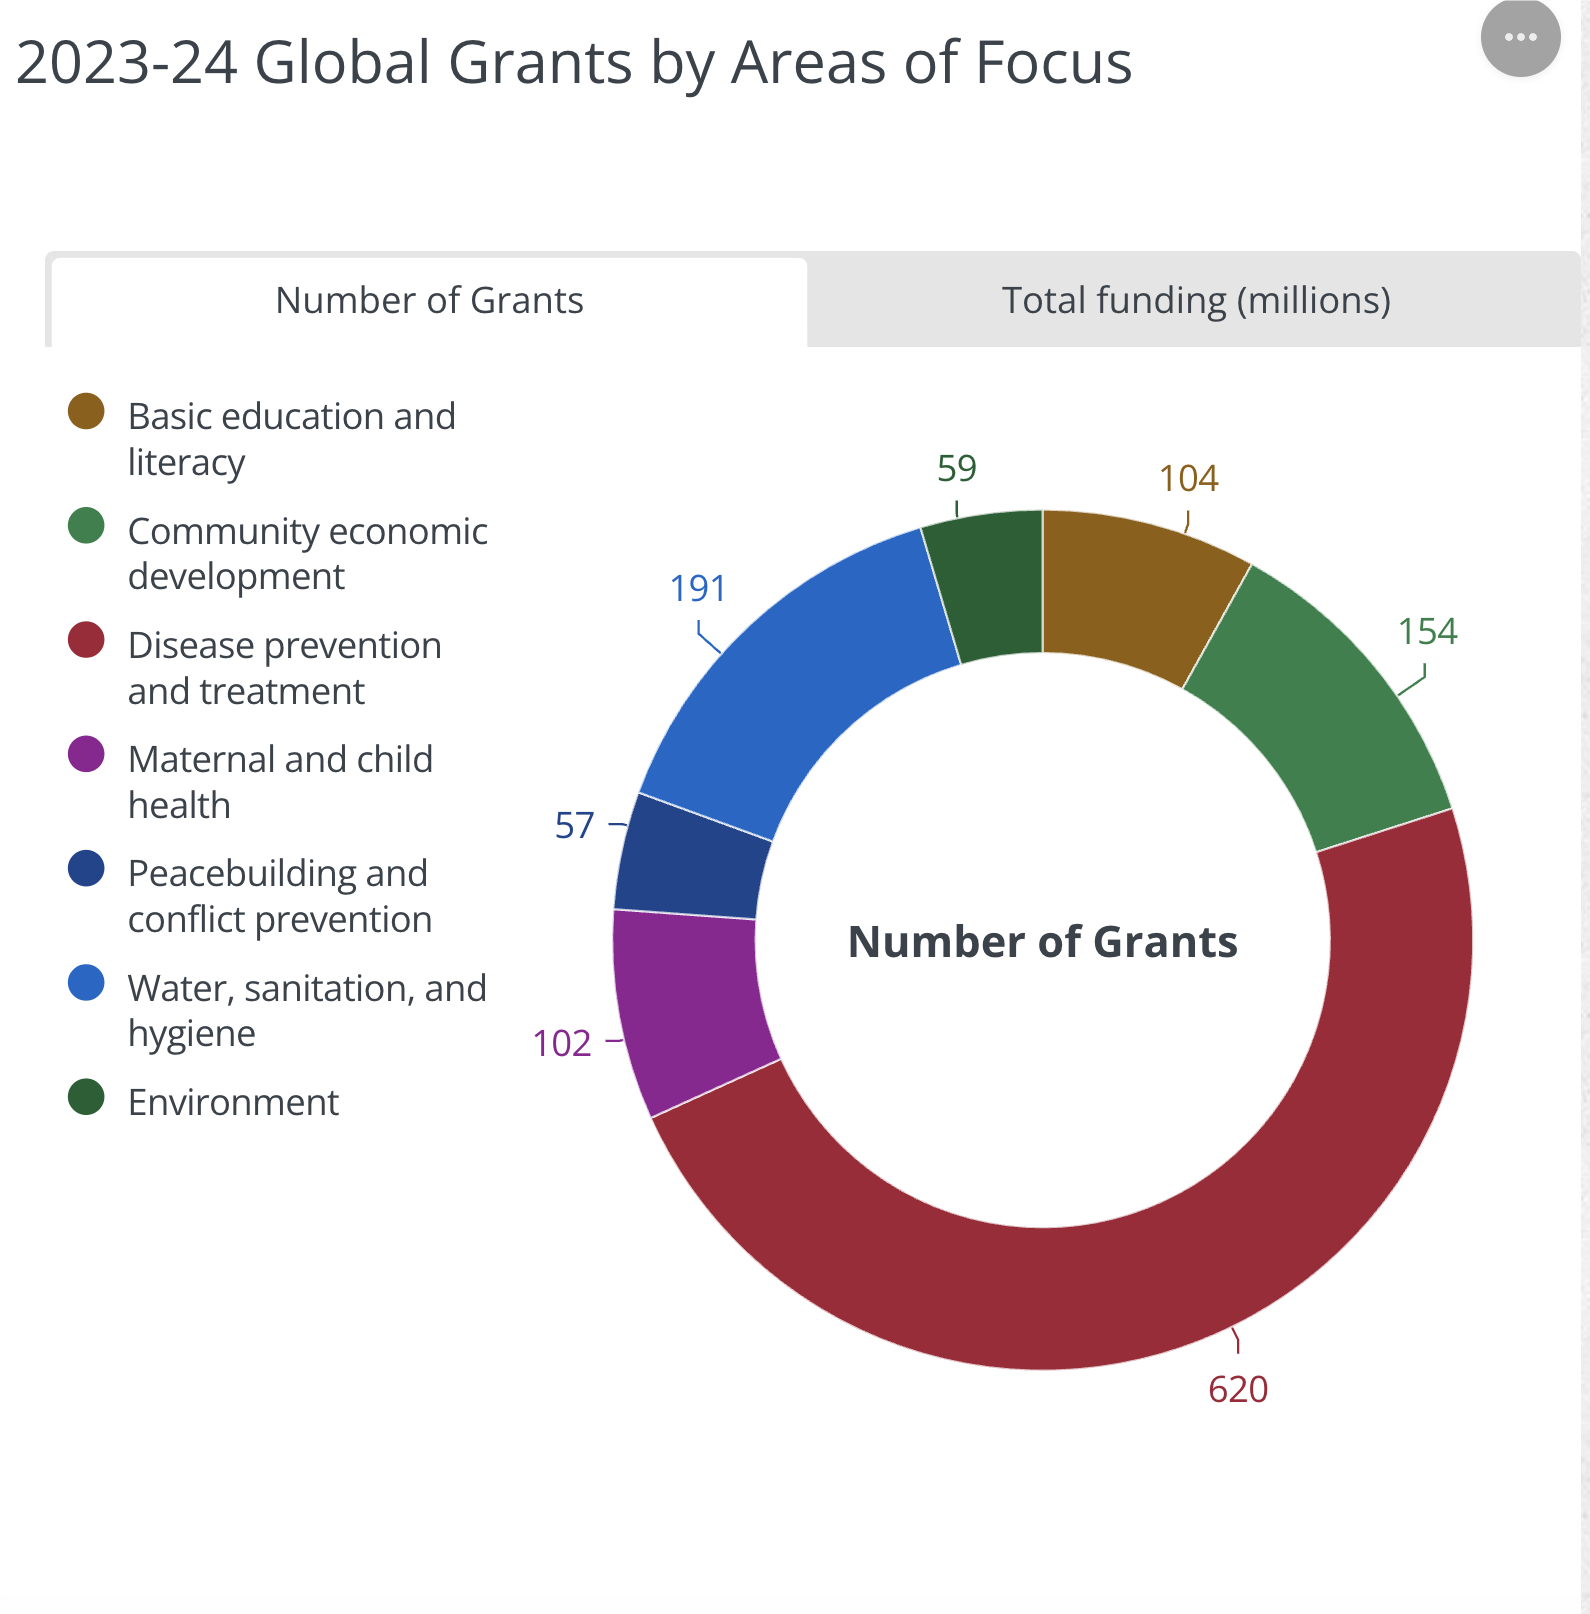Toggle the Peacebuilding and conflict prevention legend dot

pos(86,868)
